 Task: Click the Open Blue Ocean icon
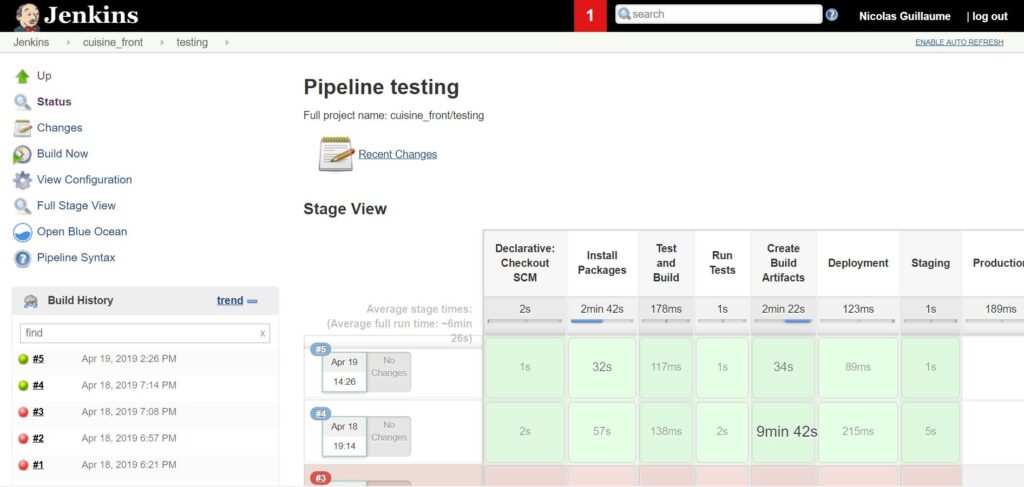pyautogui.click(x=22, y=232)
